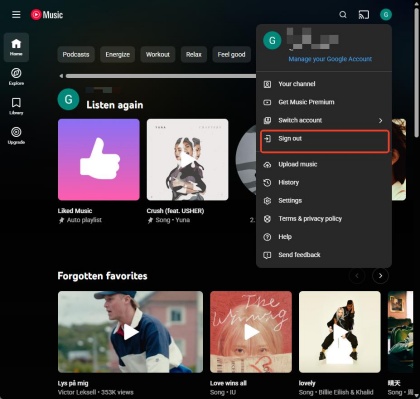Viewport: 420px width, 399px height.
Task: Play the Lys på mig video thumbnail
Action: [130, 332]
